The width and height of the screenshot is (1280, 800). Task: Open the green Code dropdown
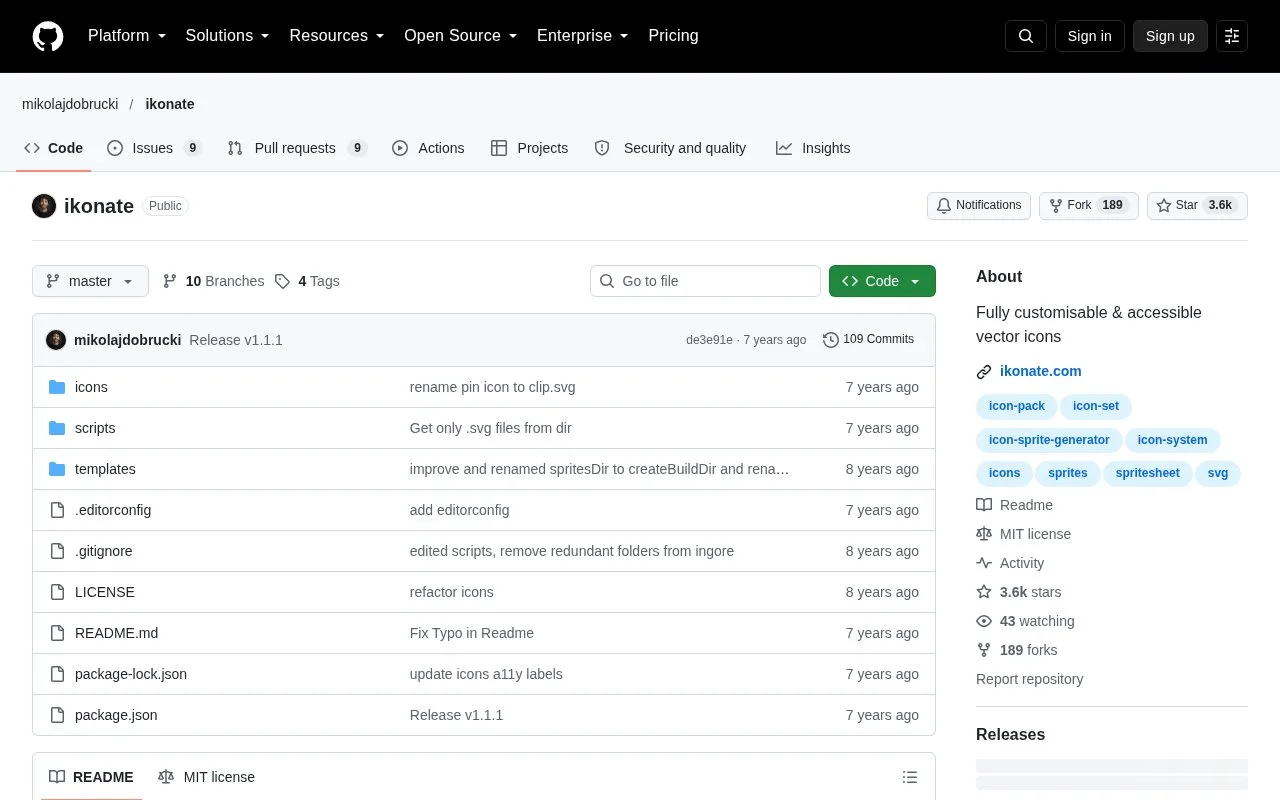[882, 281]
